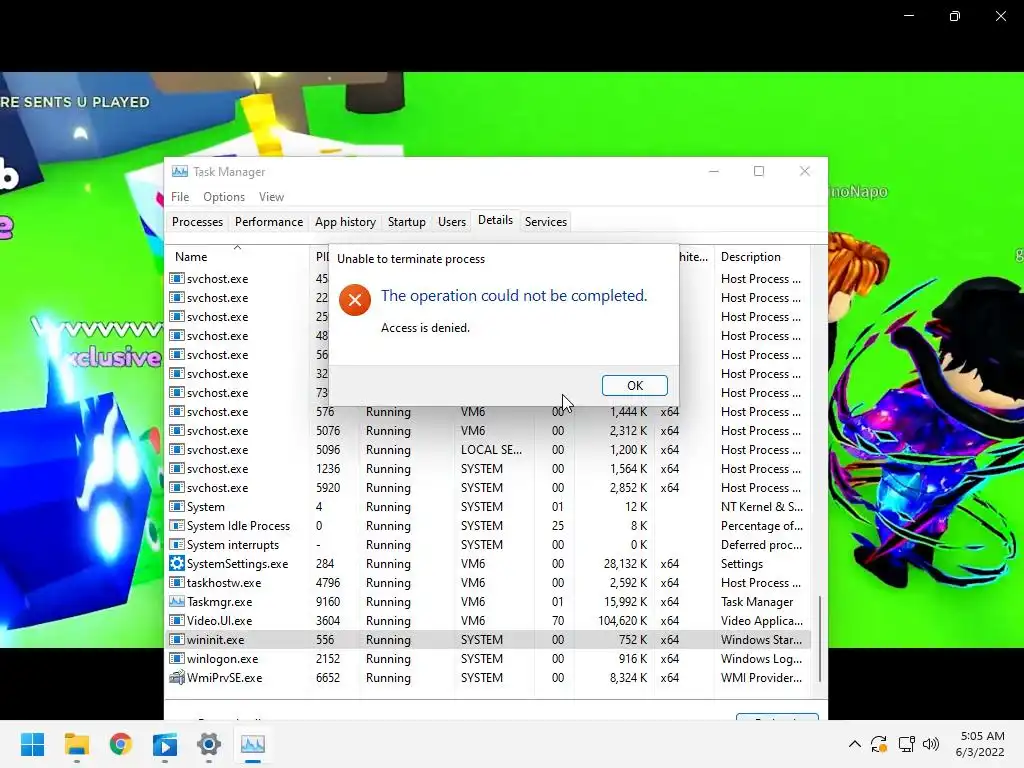Select the Taskmgr.exe process name
Image resolution: width=1024 pixels, height=768 pixels.
pyautogui.click(x=219, y=602)
